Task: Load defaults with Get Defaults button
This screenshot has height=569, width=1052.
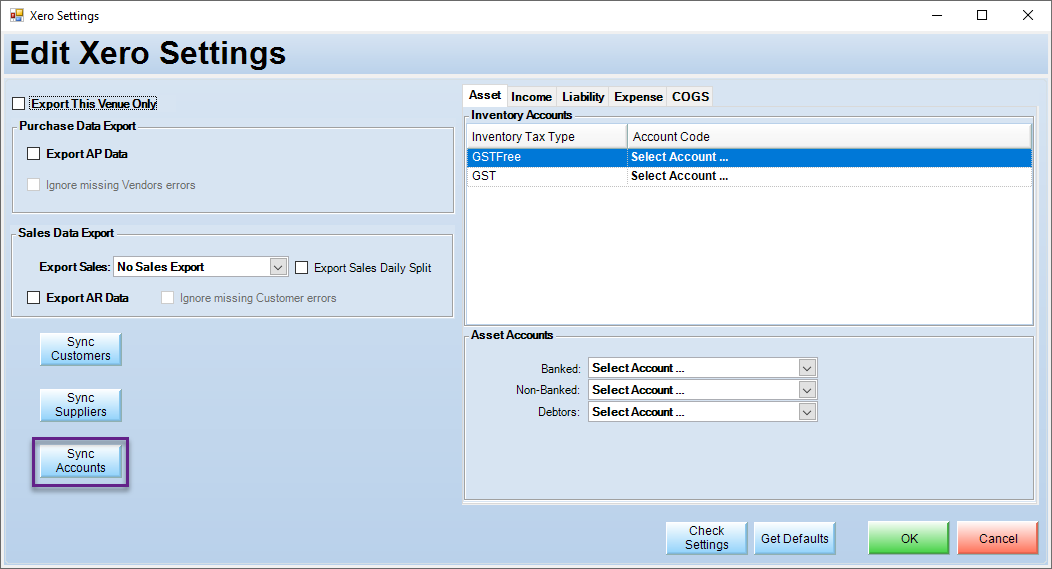Action: [x=794, y=538]
